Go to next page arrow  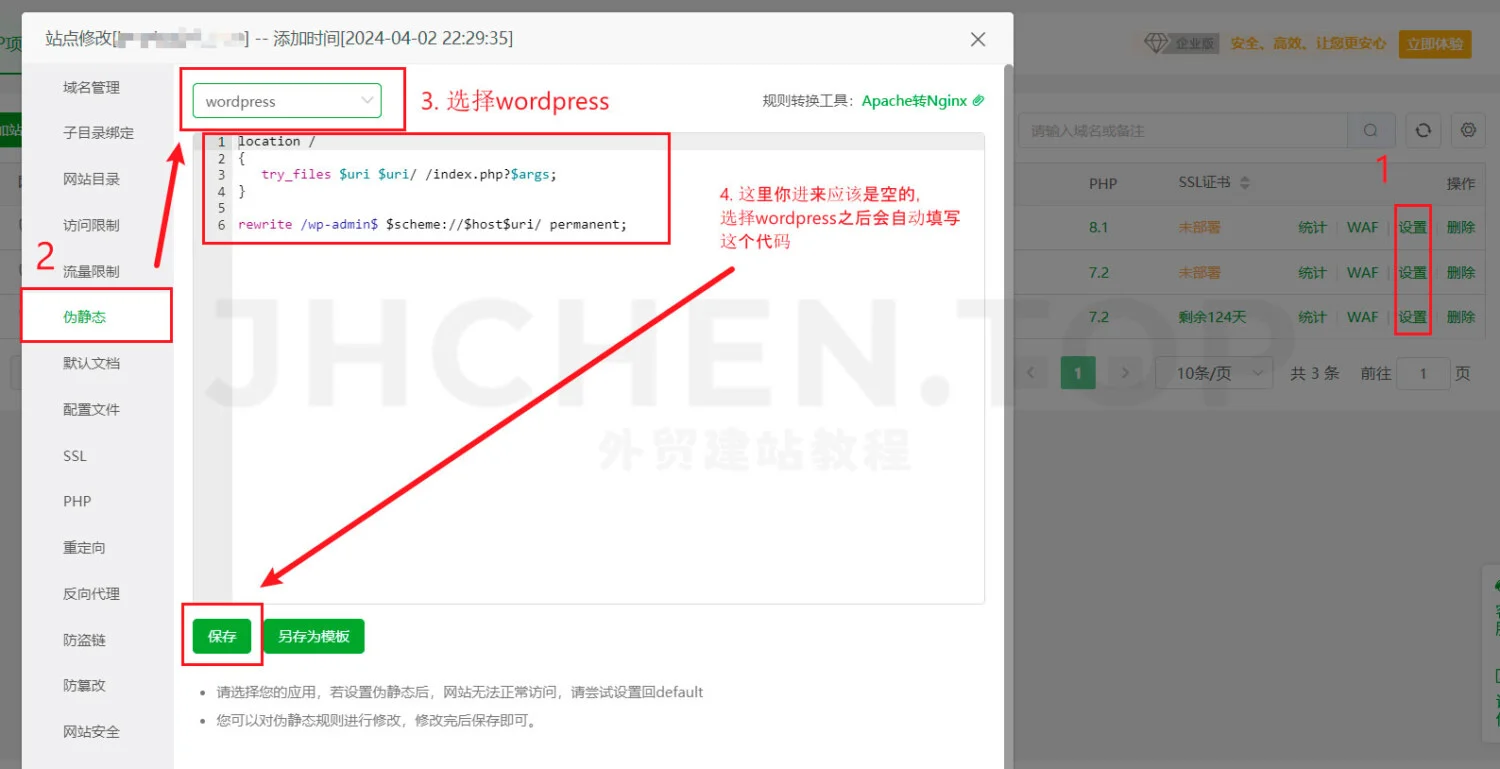[x=1125, y=373]
